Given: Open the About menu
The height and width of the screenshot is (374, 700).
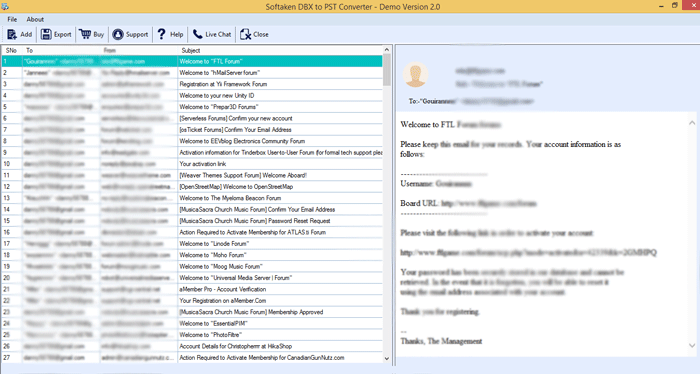Looking at the screenshot, I should [35, 19].
